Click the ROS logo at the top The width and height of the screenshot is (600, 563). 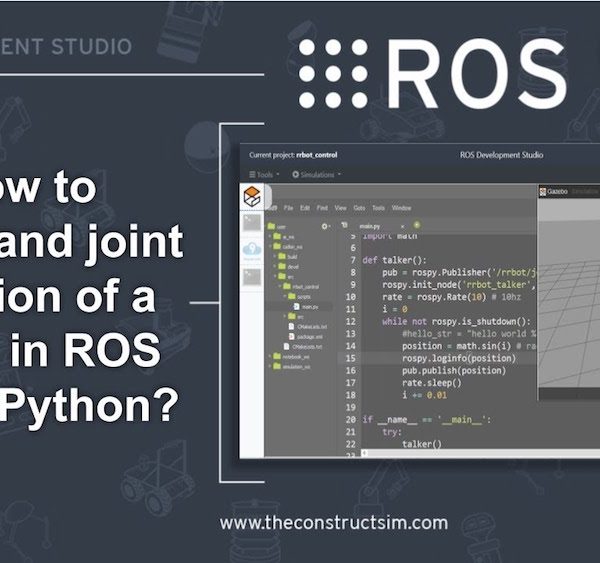tap(432, 73)
